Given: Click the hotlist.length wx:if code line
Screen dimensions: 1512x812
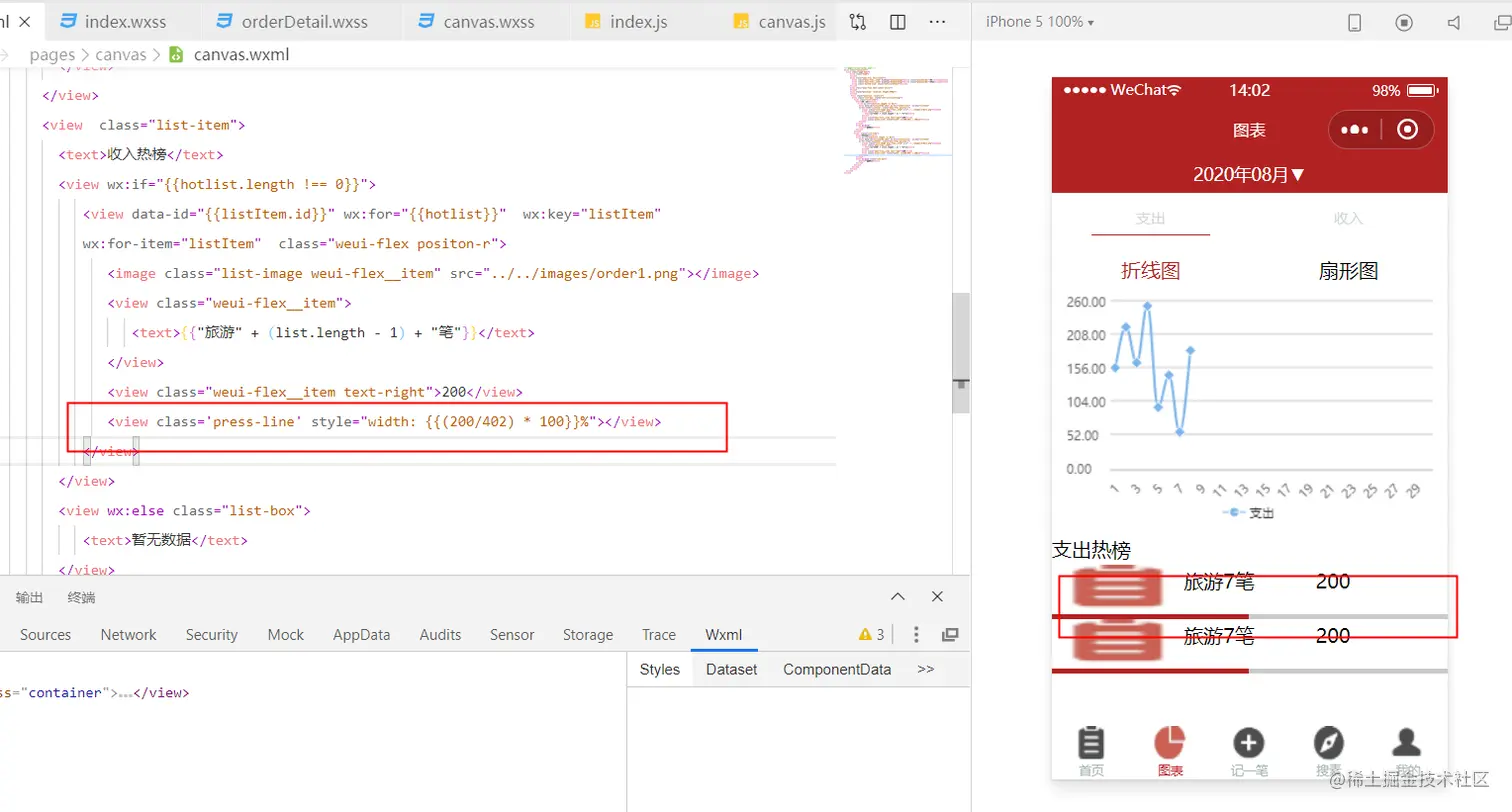Looking at the screenshot, I should point(217,185).
